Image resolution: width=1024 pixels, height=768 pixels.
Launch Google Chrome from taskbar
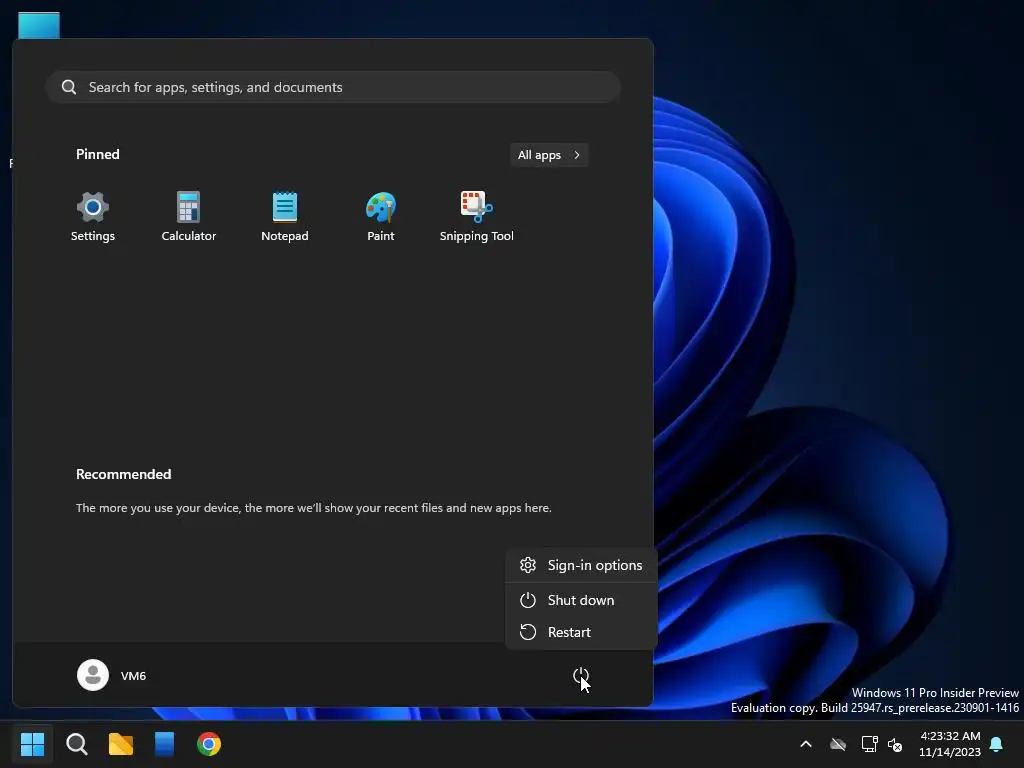(209, 744)
